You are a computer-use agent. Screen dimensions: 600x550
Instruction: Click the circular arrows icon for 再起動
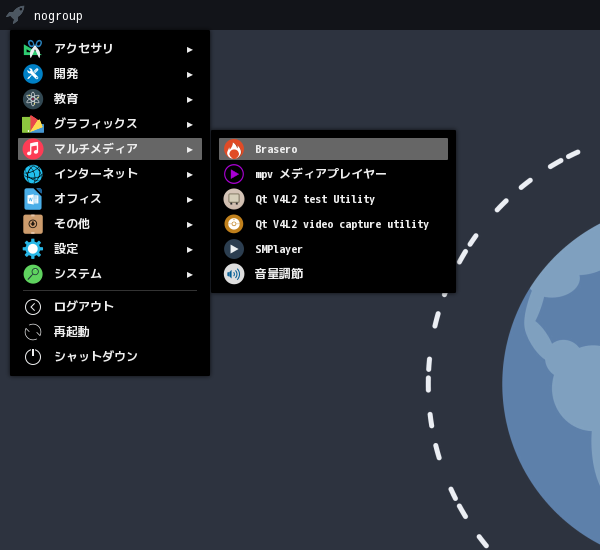tap(33, 332)
